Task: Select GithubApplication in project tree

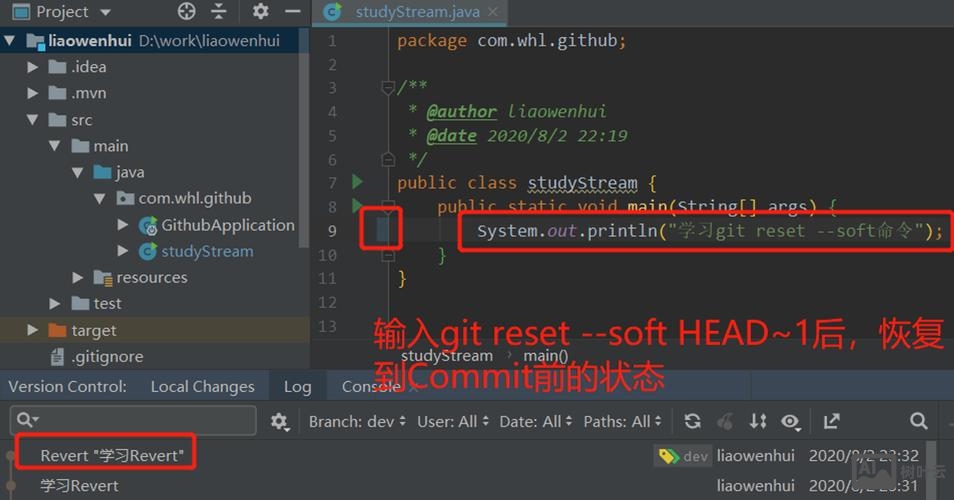Action: [228, 225]
